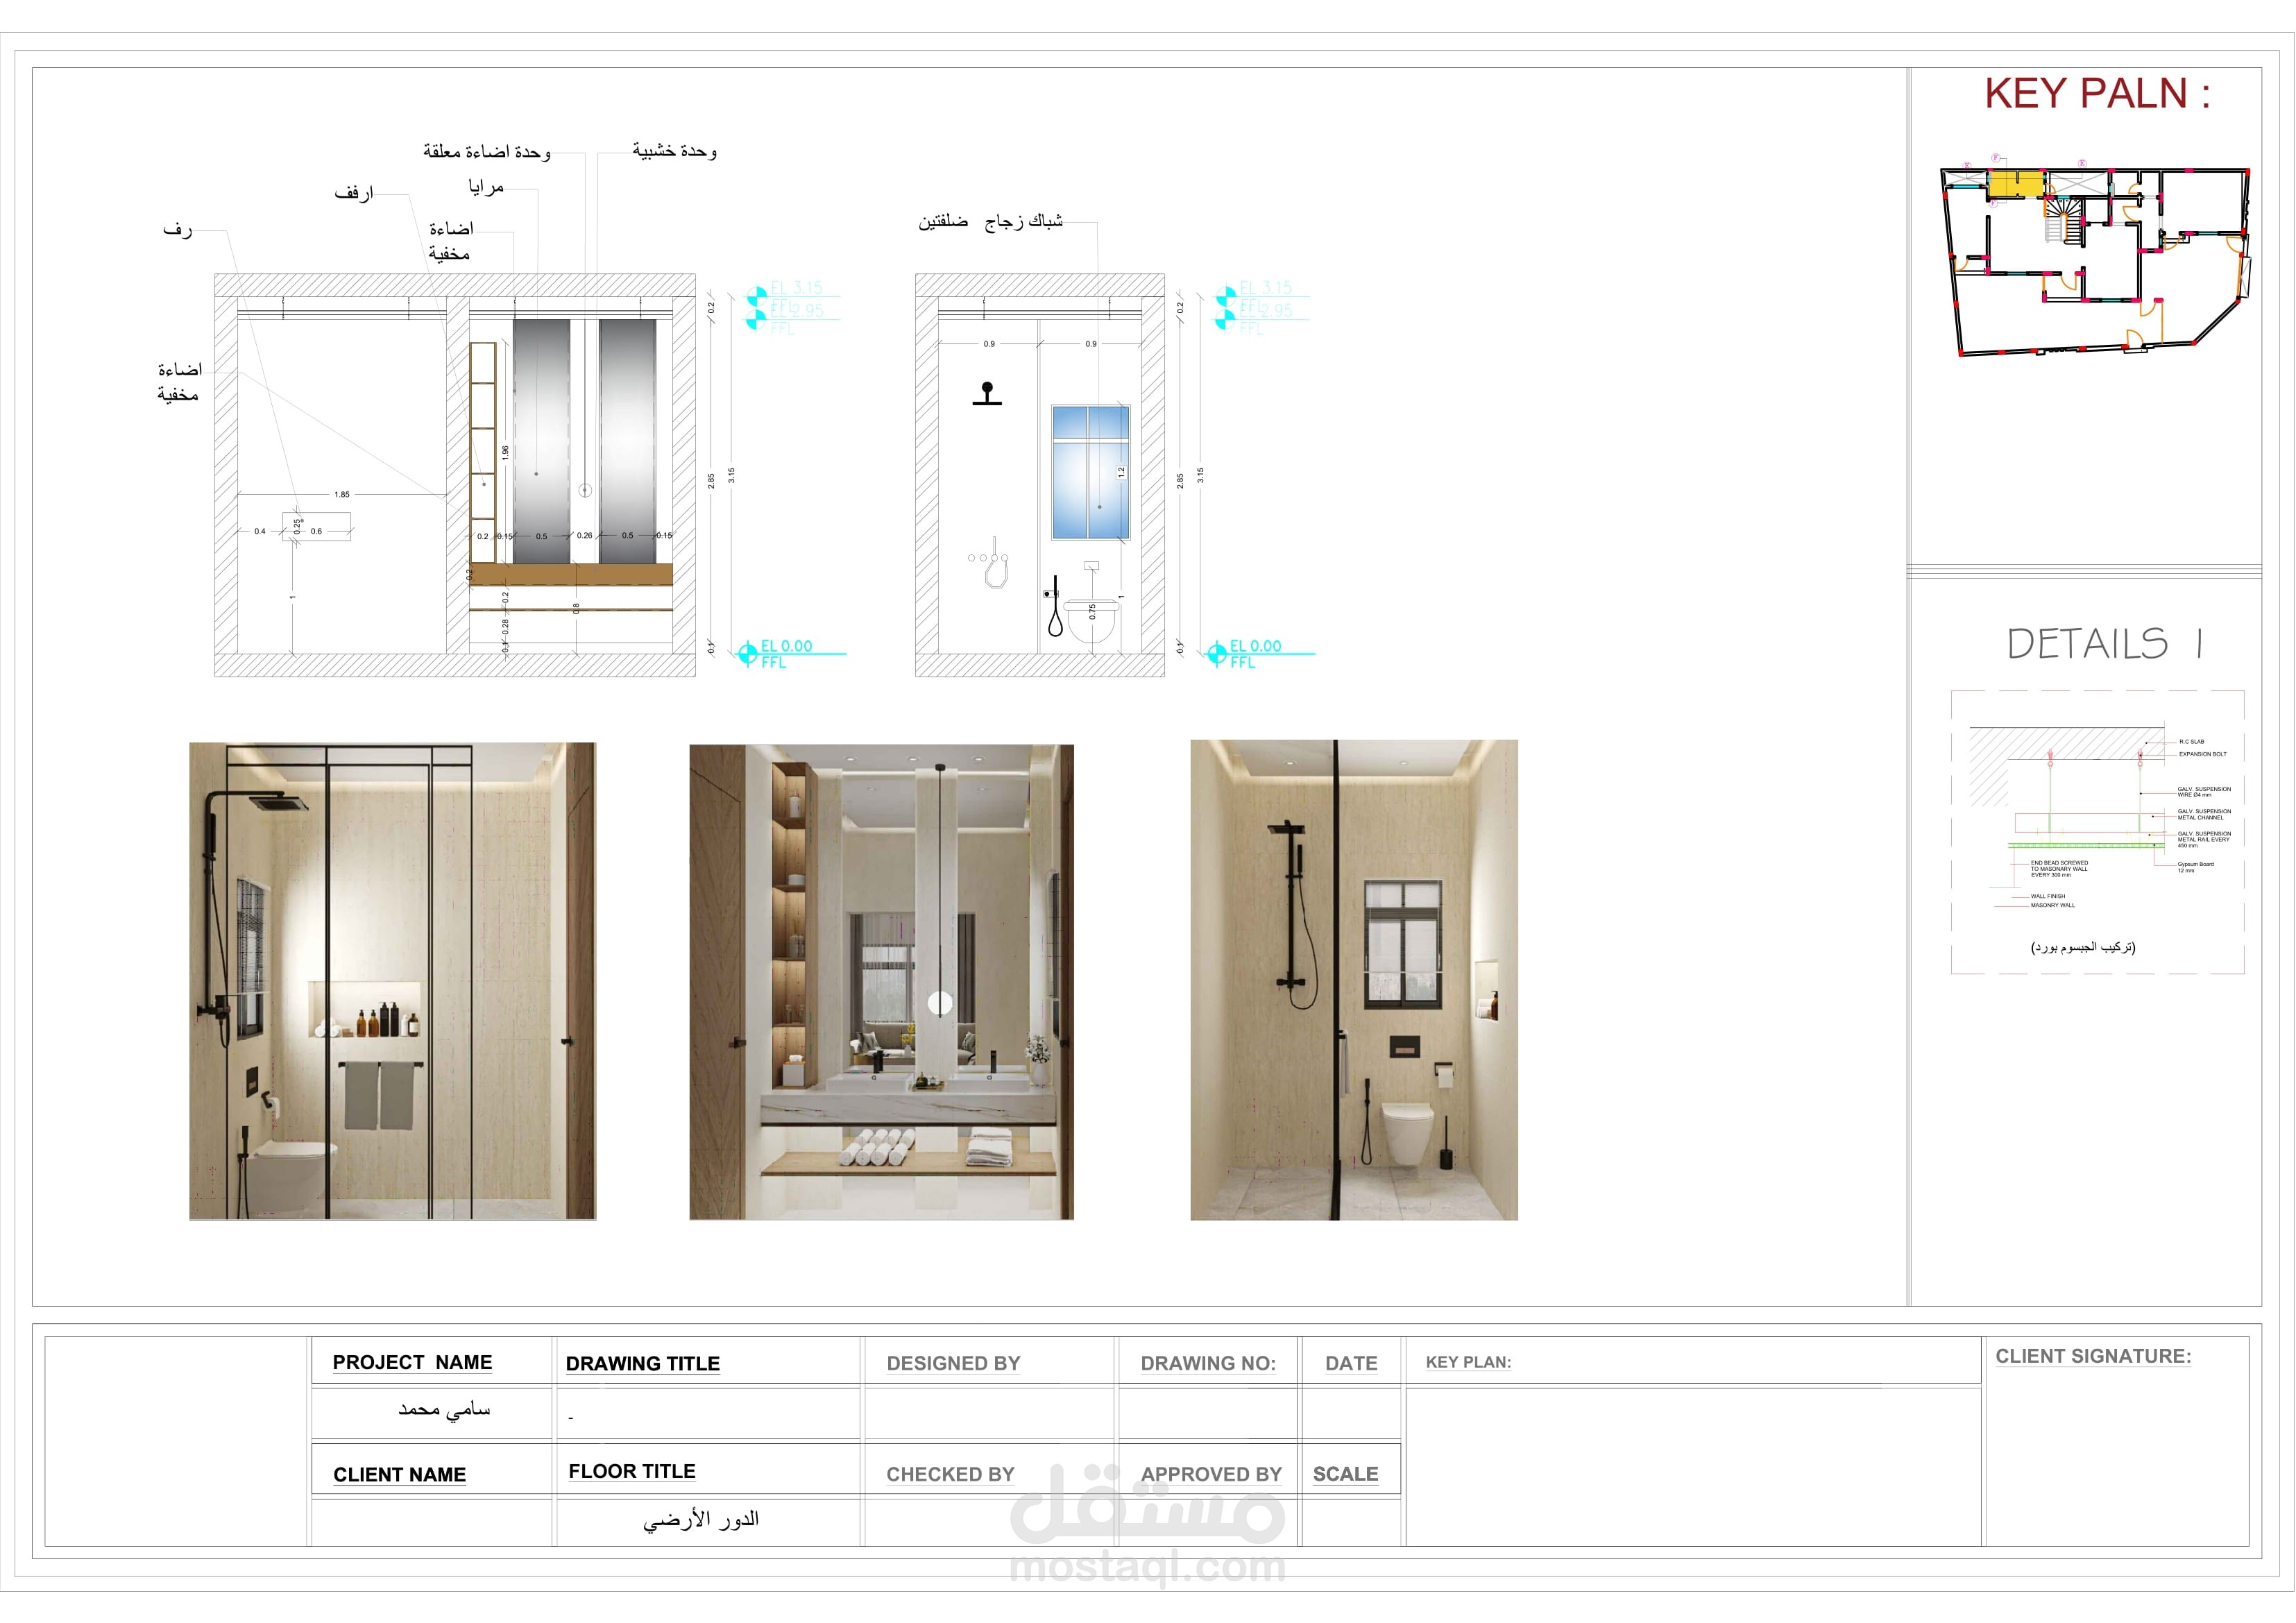This screenshot has width=2296, height=1623.
Task: Click the left EL 3.15 level marker symbol
Action: point(757,297)
